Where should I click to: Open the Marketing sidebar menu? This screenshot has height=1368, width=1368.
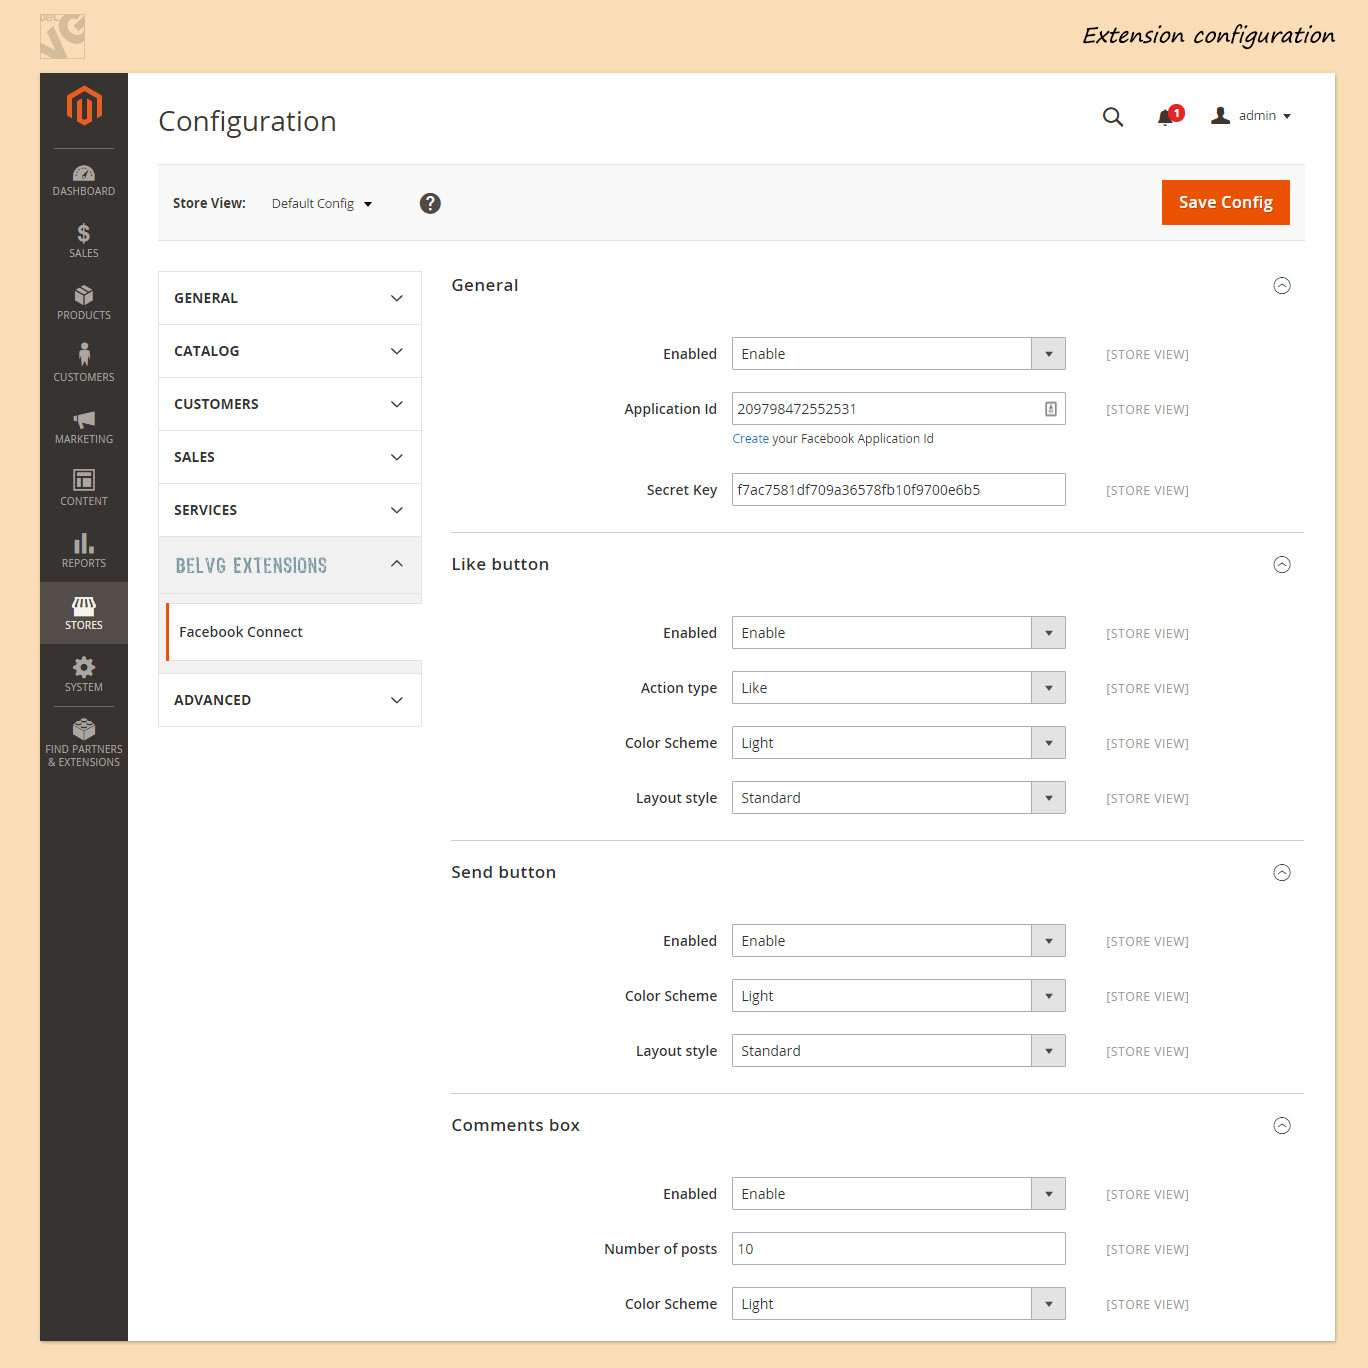[84, 427]
